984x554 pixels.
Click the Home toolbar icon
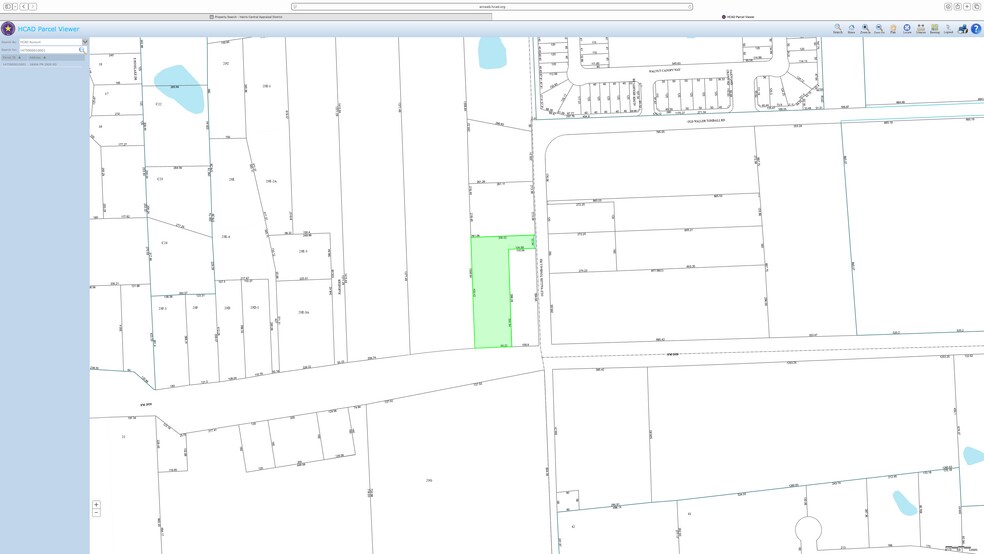tap(852, 29)
